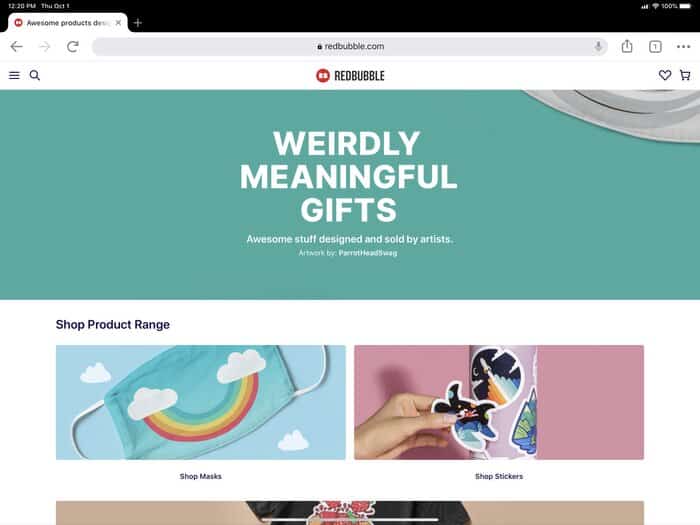Open the shopping cart icon
The height and width of the screenshot is (525, 700).
click(685, 75)
